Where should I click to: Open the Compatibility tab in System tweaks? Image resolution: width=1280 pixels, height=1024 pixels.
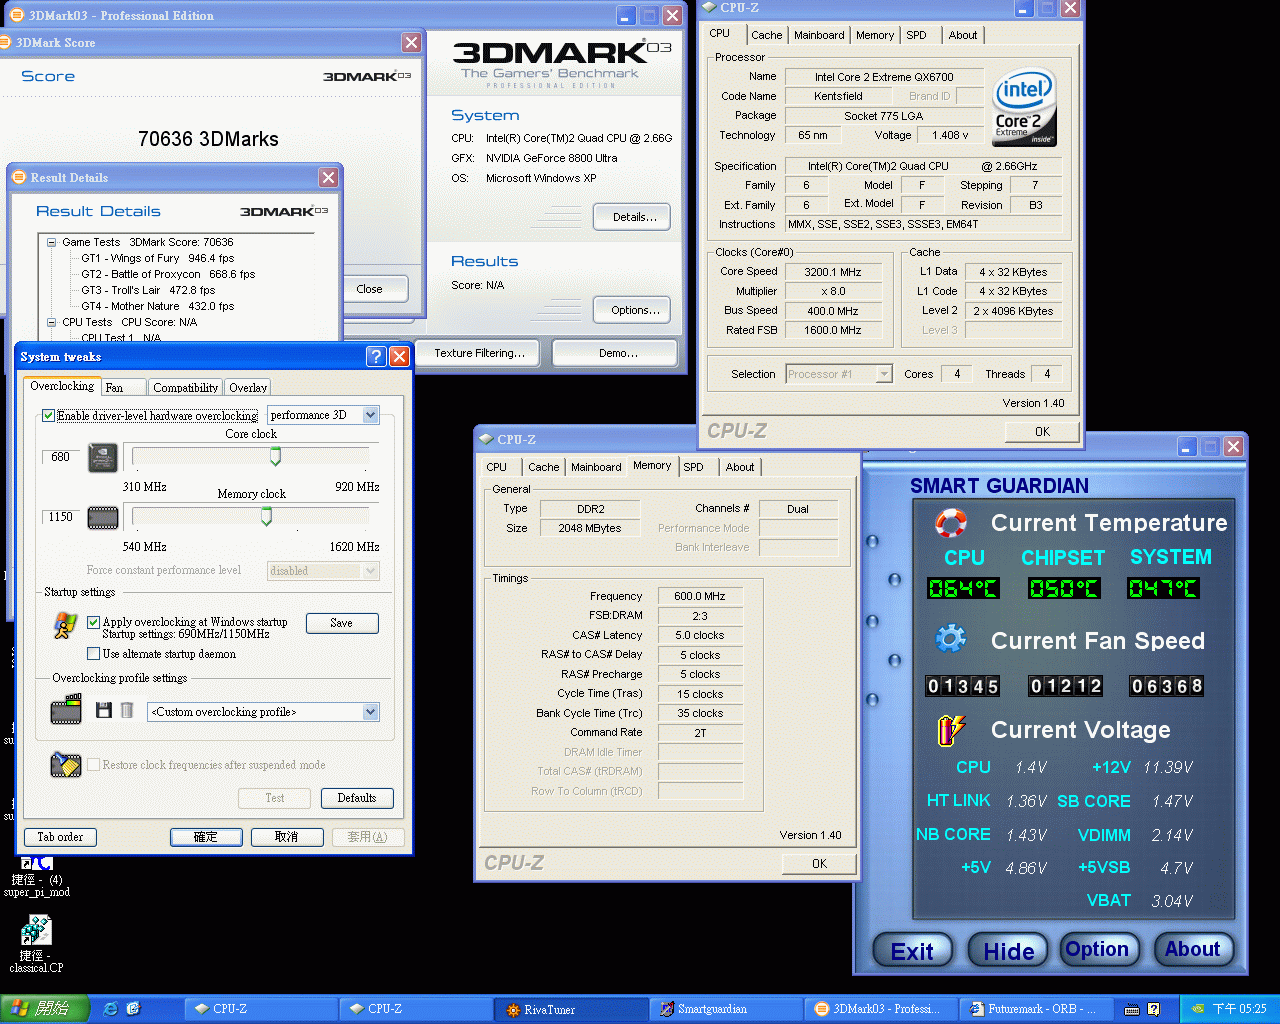pyautogui.click(x=186, y=388)
